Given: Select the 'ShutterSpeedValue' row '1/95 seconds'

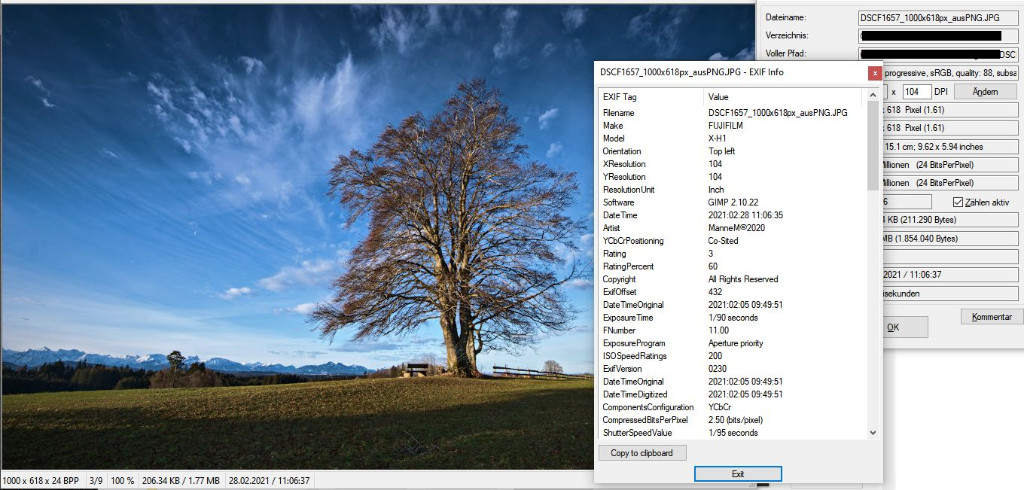Looking at the screenshot, I should (733, 433).
